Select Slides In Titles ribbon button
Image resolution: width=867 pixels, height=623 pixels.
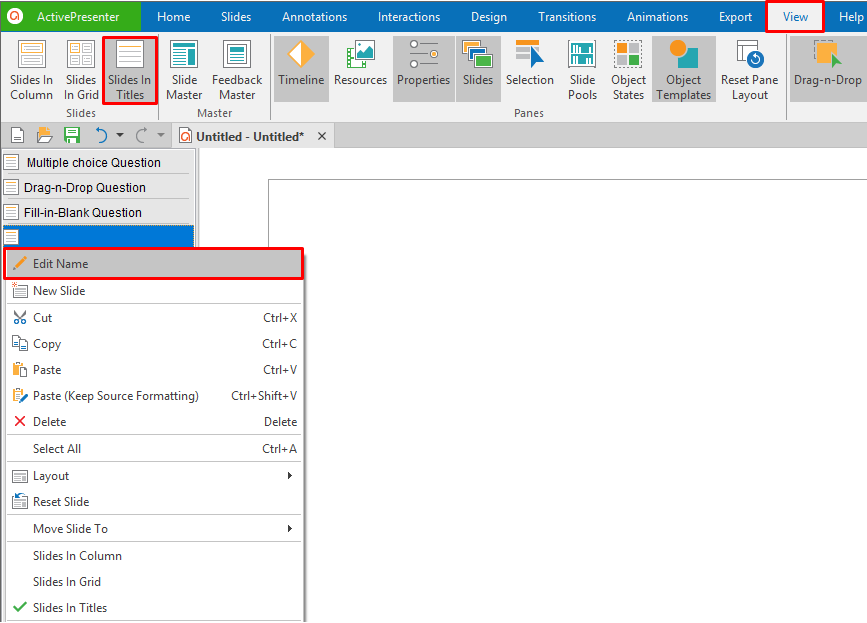pyautogui.click(x=130, y=70)
